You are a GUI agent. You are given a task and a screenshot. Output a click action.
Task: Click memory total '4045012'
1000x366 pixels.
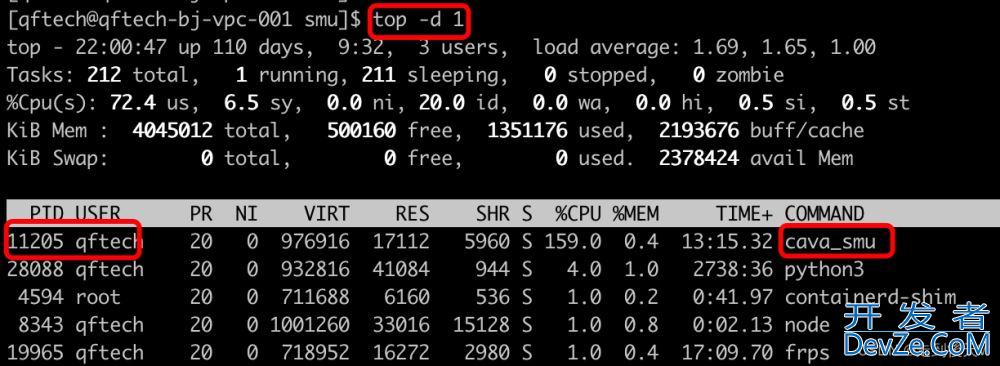pyautogui.click(x=172, y=131)
